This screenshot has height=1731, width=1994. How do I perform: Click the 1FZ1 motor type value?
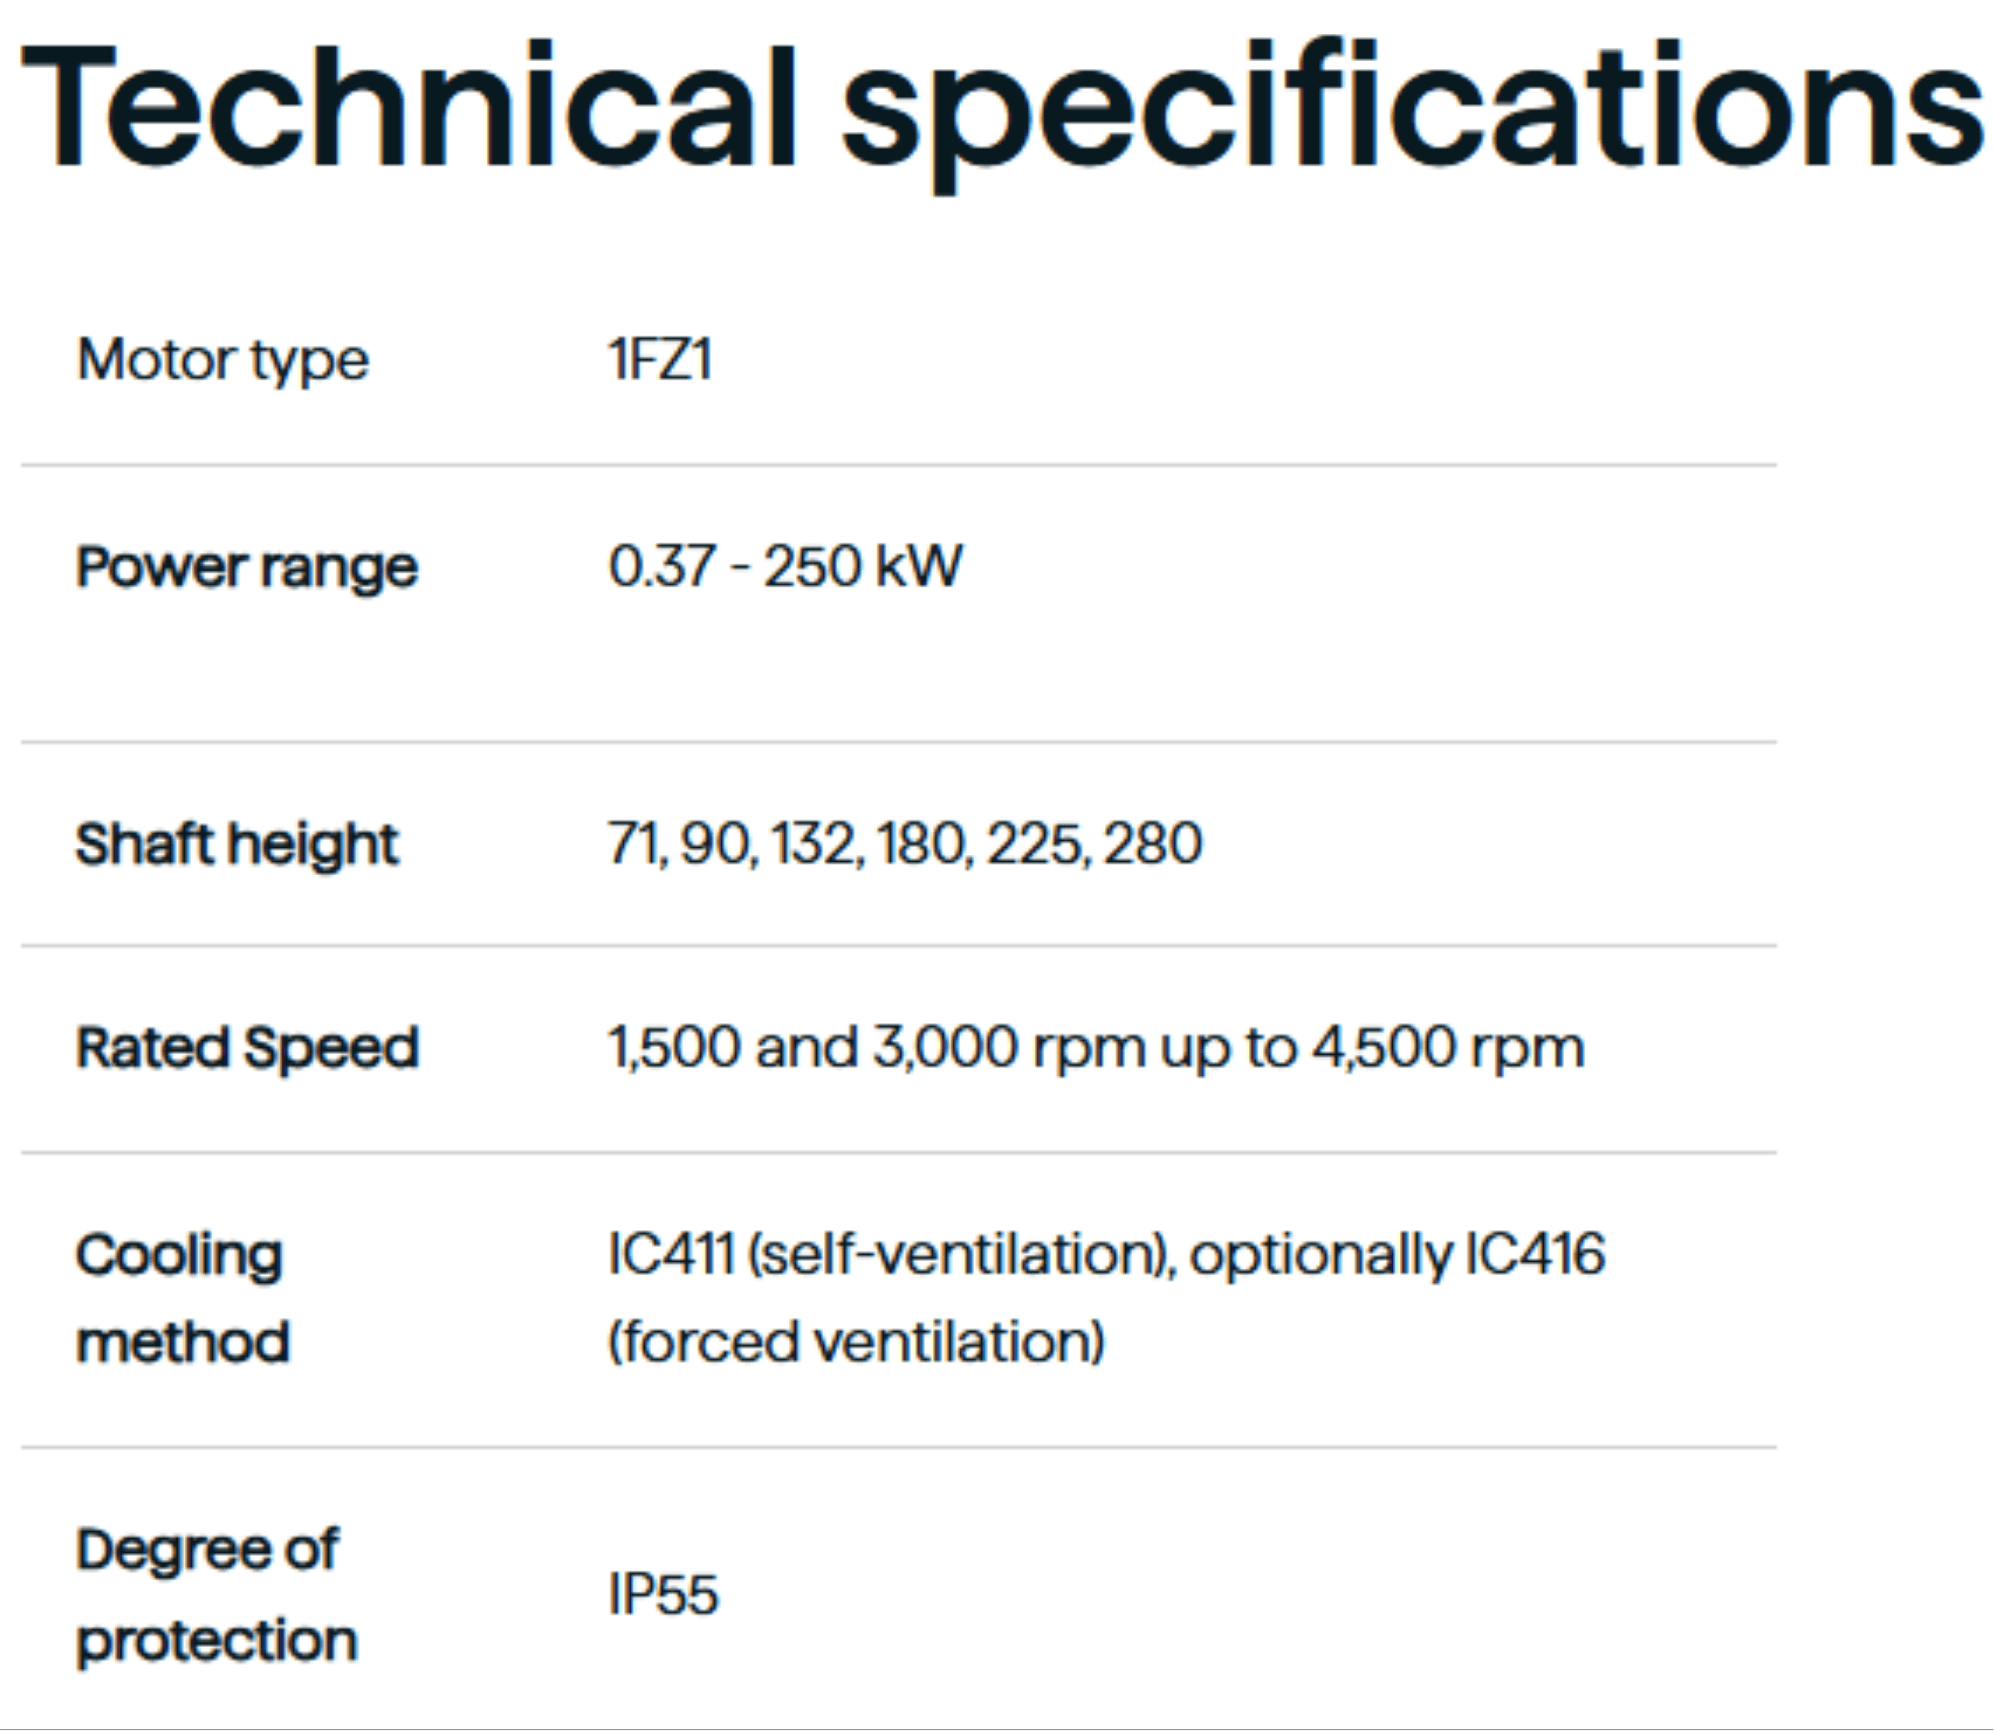coord(660,359)
